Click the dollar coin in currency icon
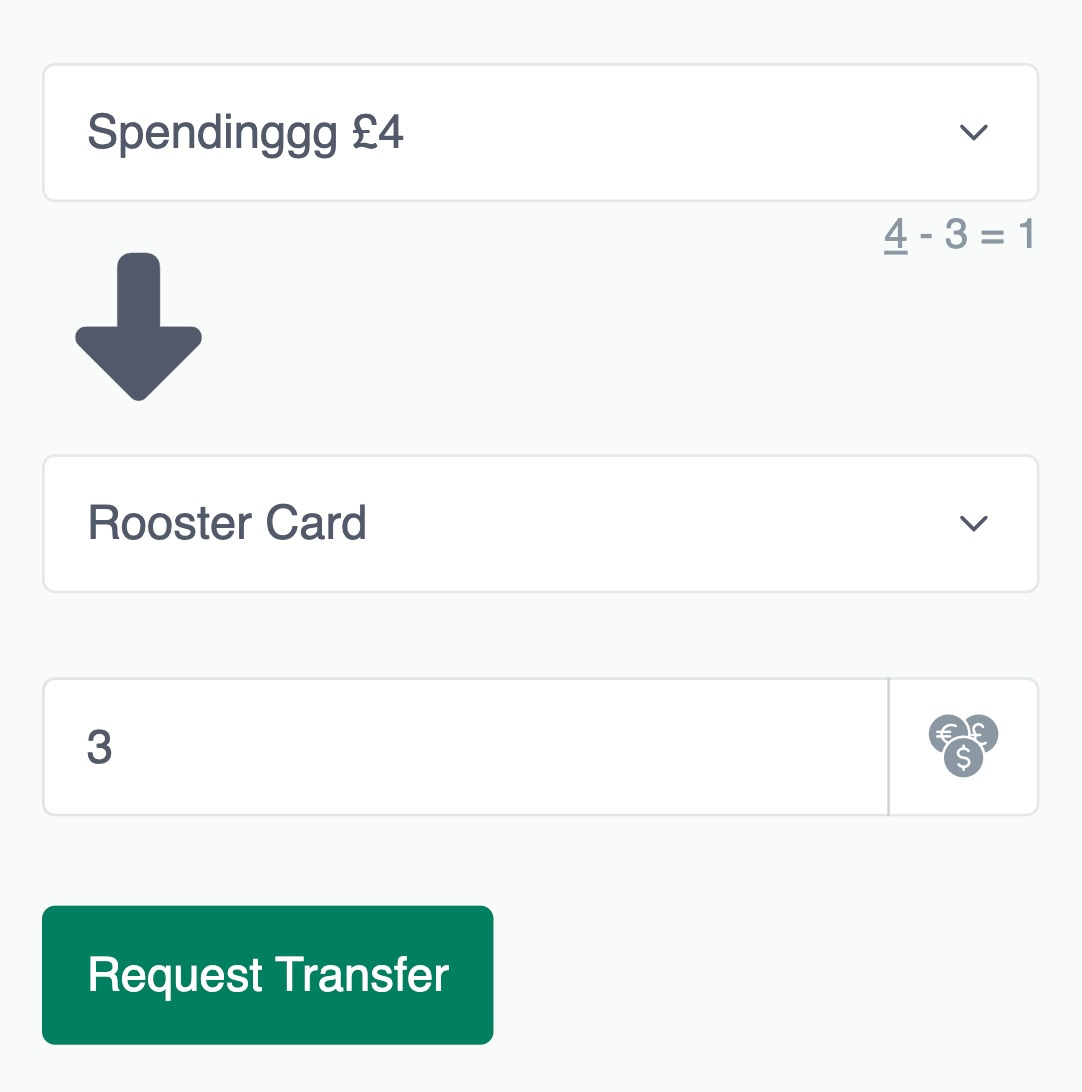The height and width of the screenshot is (1092, 1082). click(963, 757)
